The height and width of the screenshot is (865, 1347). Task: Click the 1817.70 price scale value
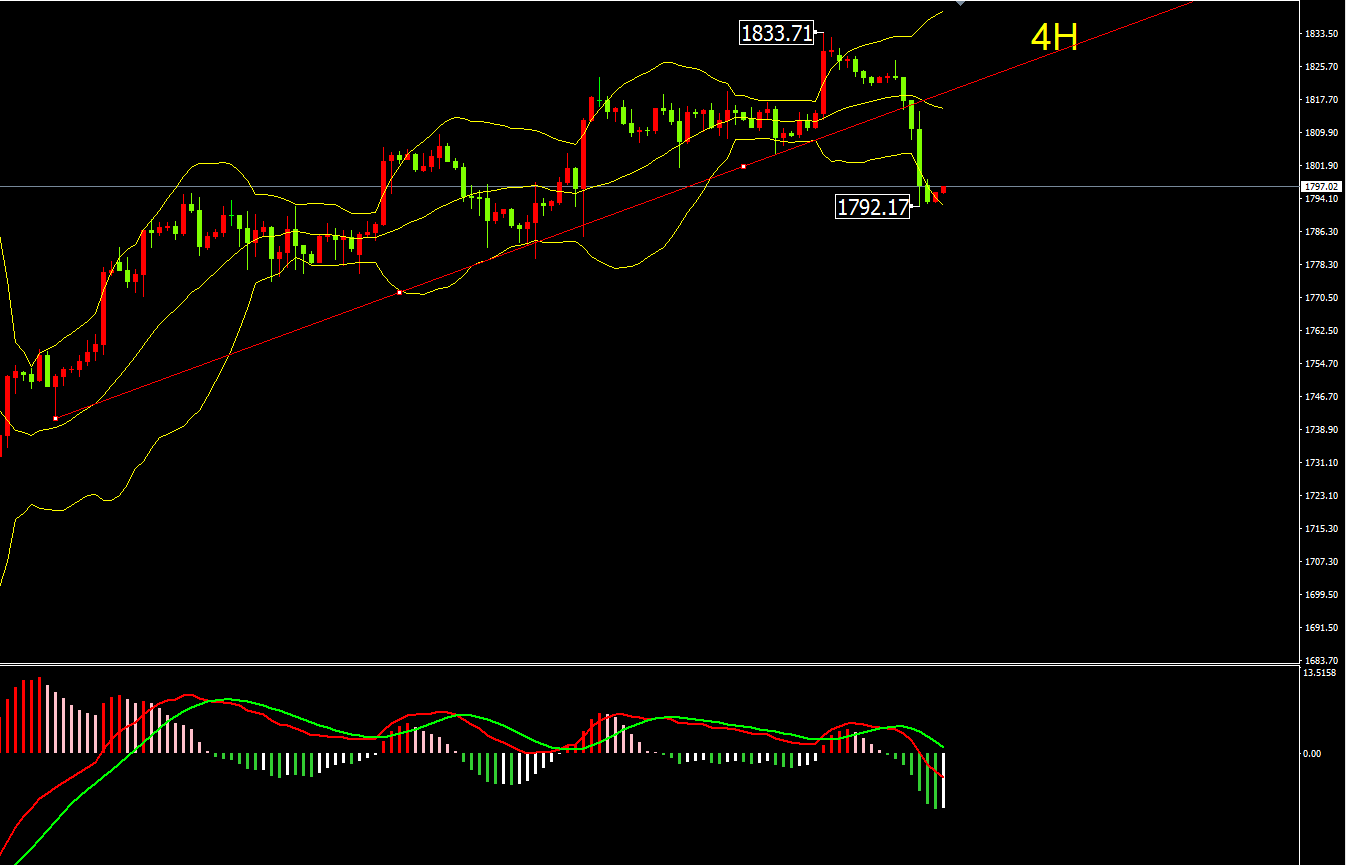pos(1321,100)
